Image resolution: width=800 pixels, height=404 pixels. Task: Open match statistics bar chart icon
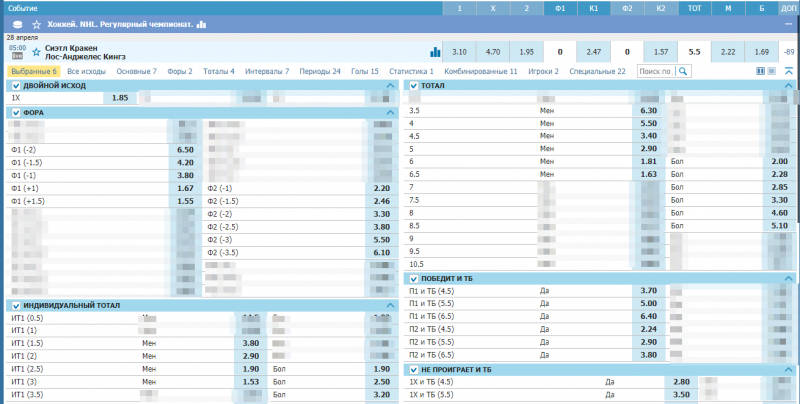[x=435, y=51]
